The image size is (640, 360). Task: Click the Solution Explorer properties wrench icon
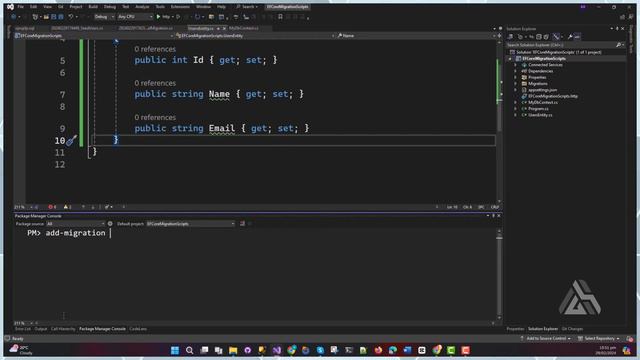[570, 37]
